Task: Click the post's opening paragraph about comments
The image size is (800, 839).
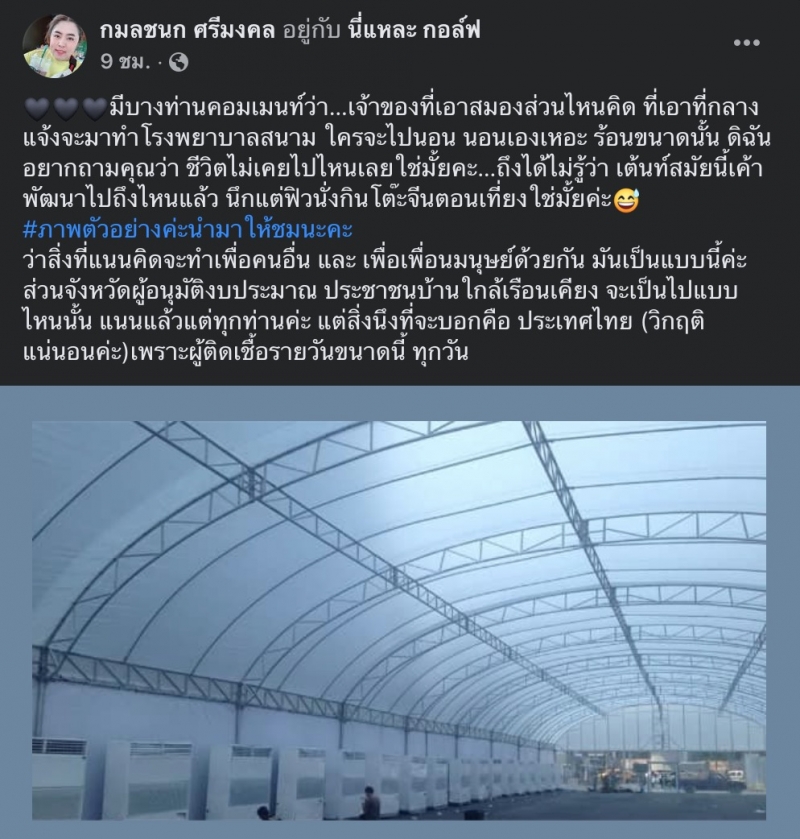Action: point(397,154)
